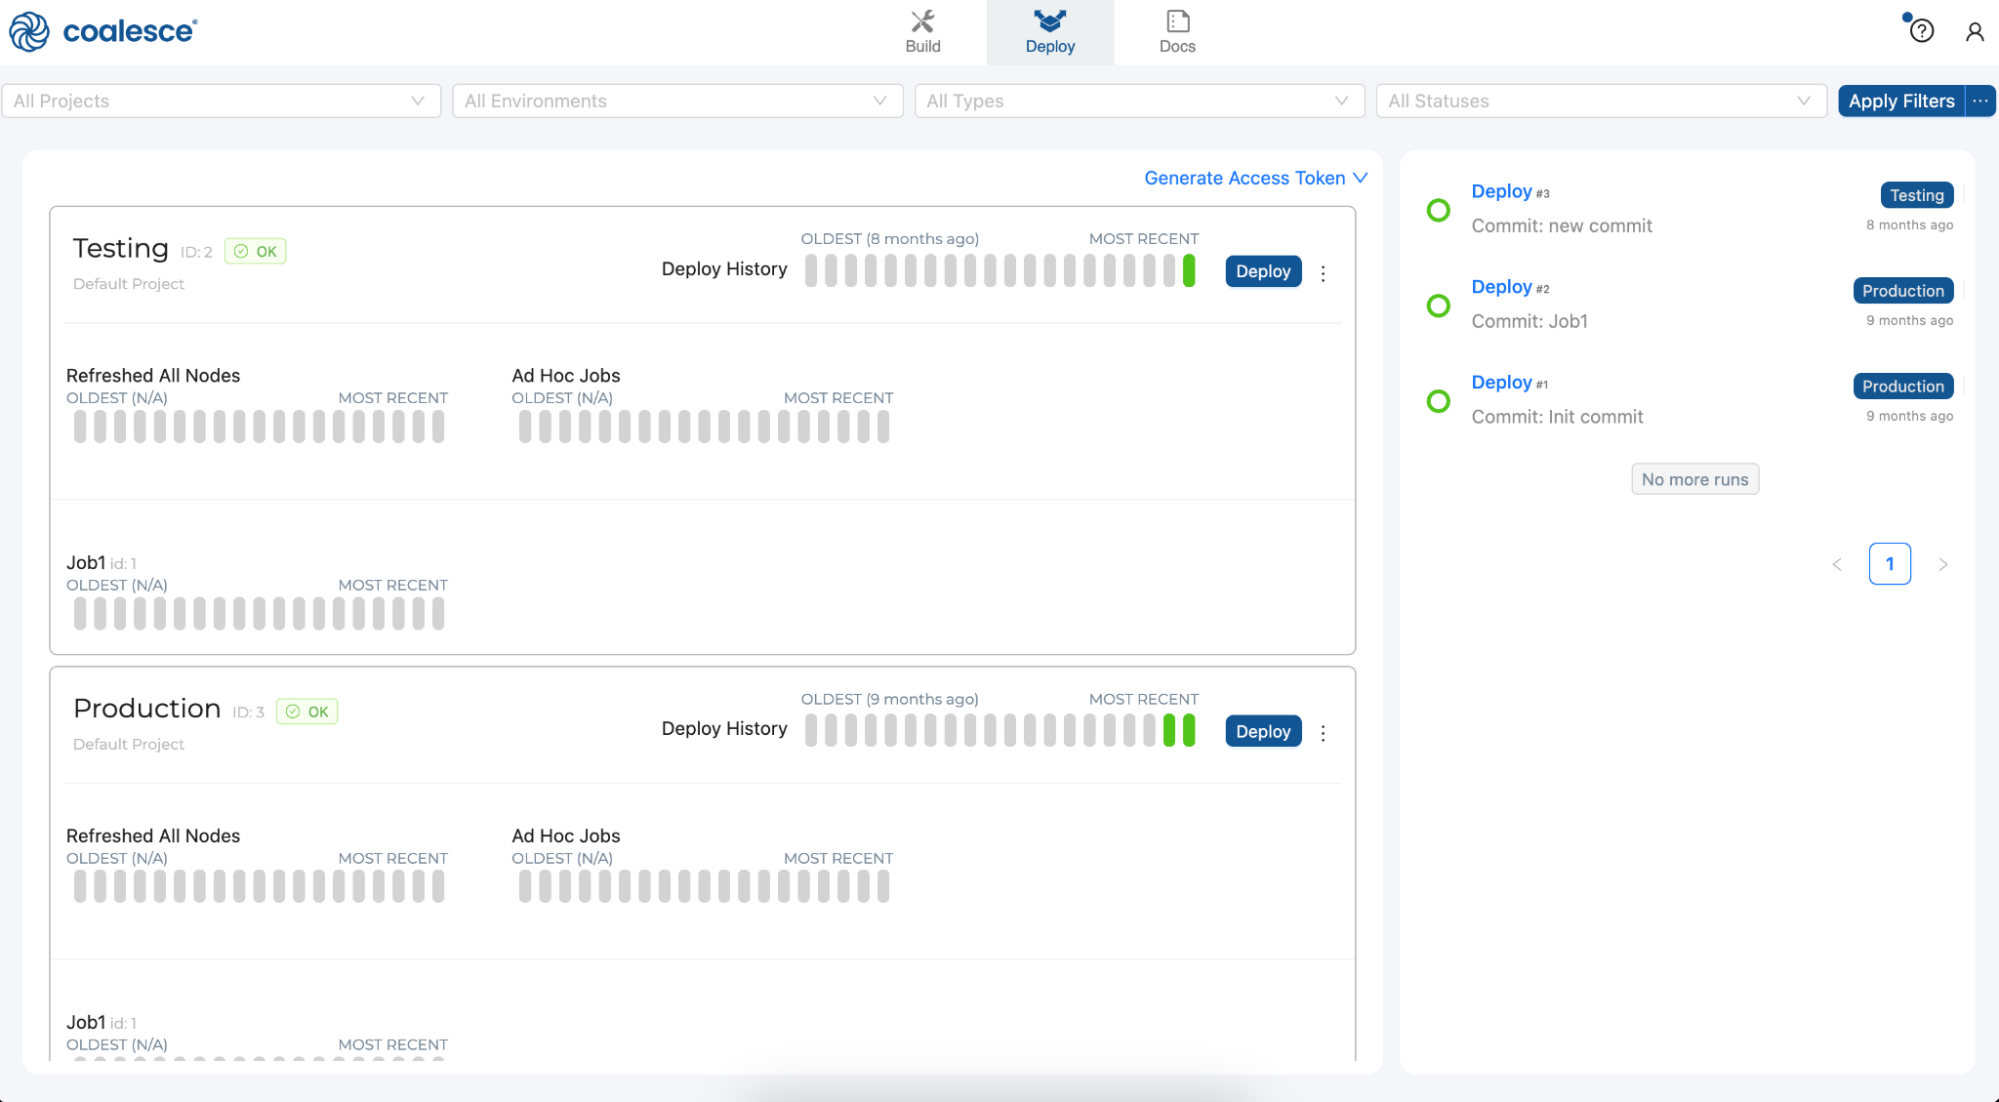Click green status circle for Deploy #3
The height and width of the screenshot is (1102, 1999).
coord(1438,210)
